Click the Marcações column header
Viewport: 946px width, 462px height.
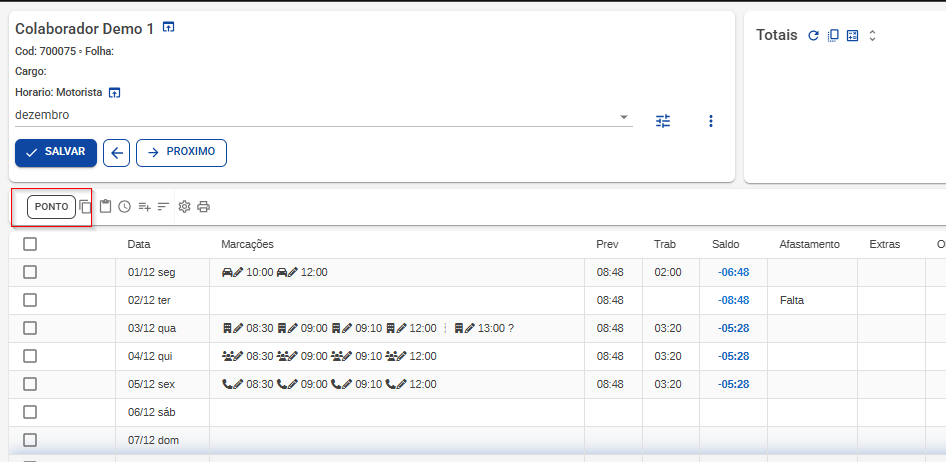tap(247, 244)
